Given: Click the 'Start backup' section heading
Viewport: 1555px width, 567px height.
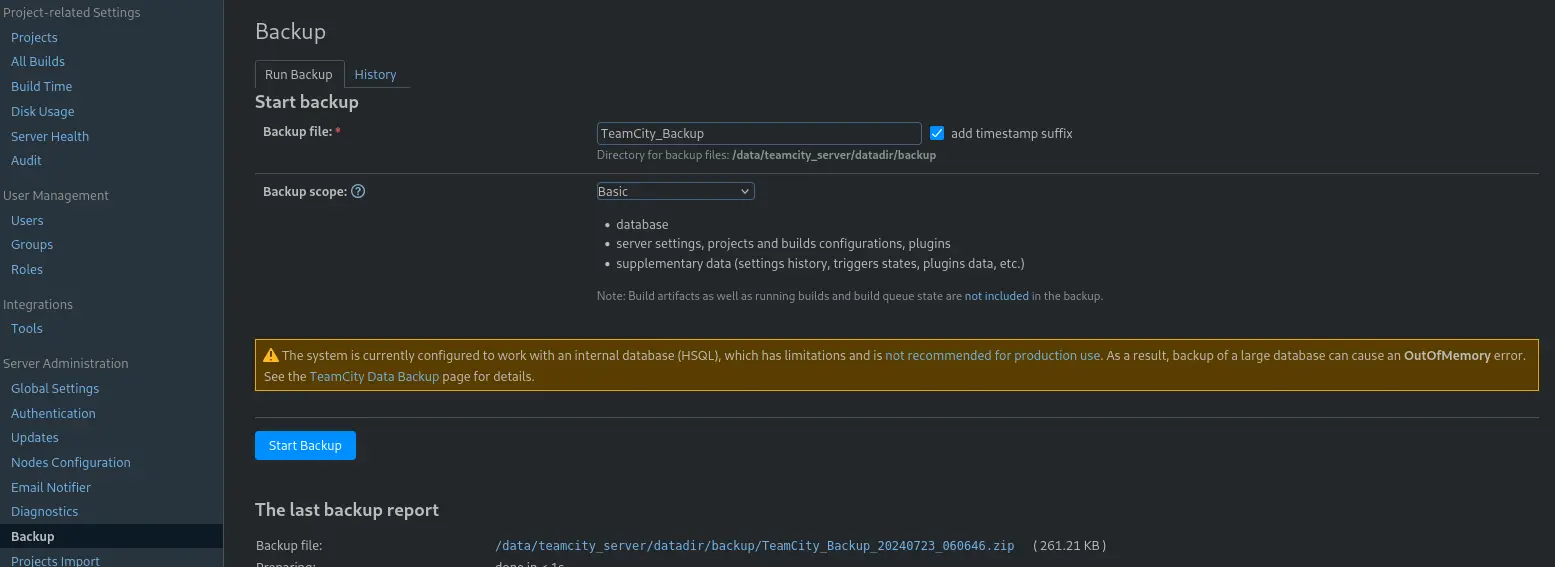Looking at the screenshot, I should 307,102.
